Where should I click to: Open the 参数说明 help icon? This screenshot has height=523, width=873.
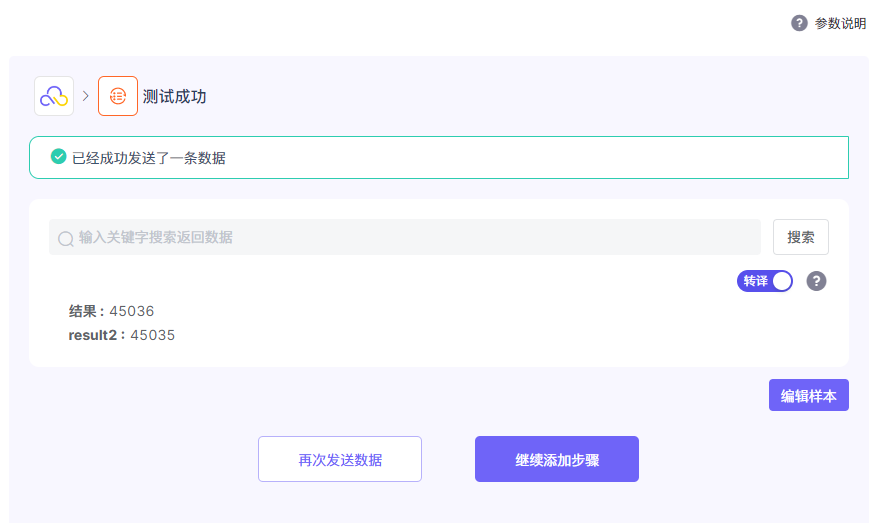coord(799,23)
